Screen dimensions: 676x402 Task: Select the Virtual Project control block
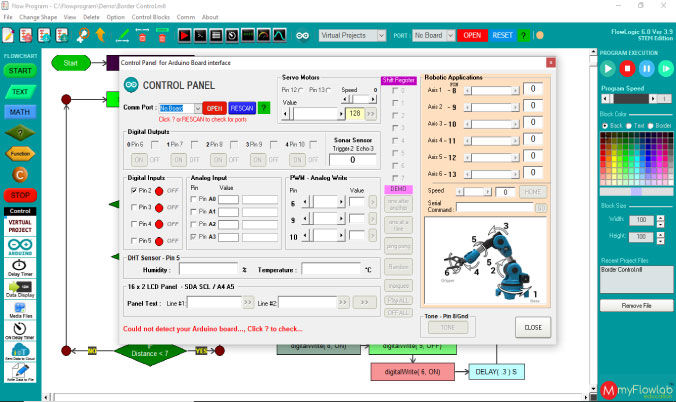click(20, 226)
